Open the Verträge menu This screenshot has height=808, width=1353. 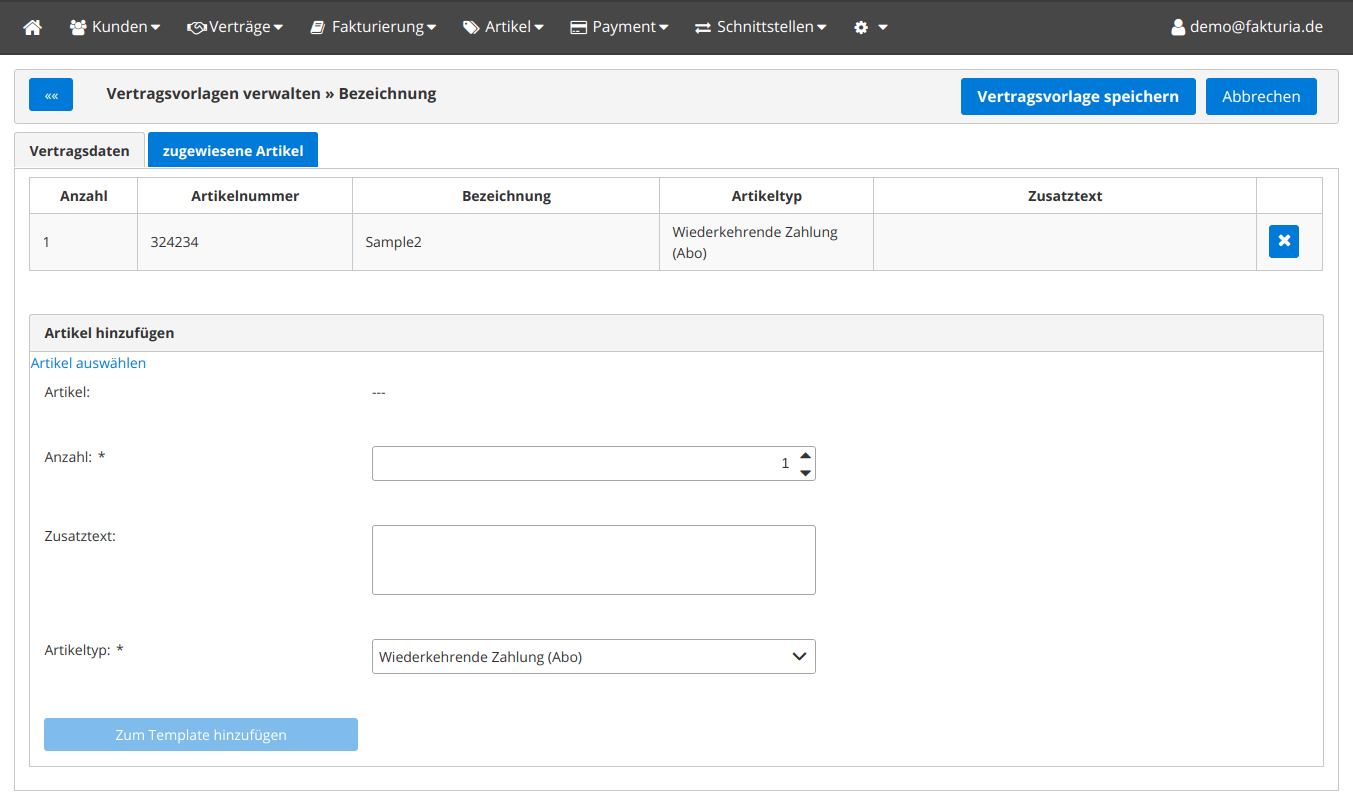(x=235, y=27)
